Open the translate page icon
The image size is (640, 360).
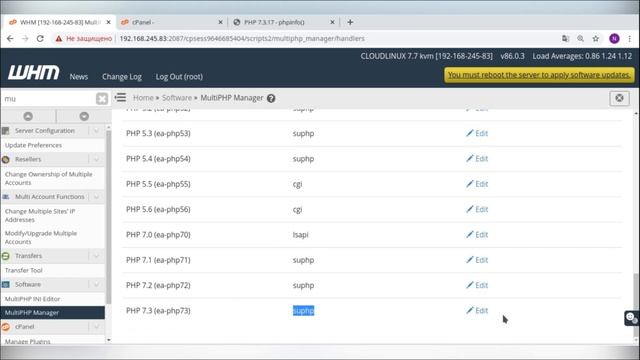point(565,38)
